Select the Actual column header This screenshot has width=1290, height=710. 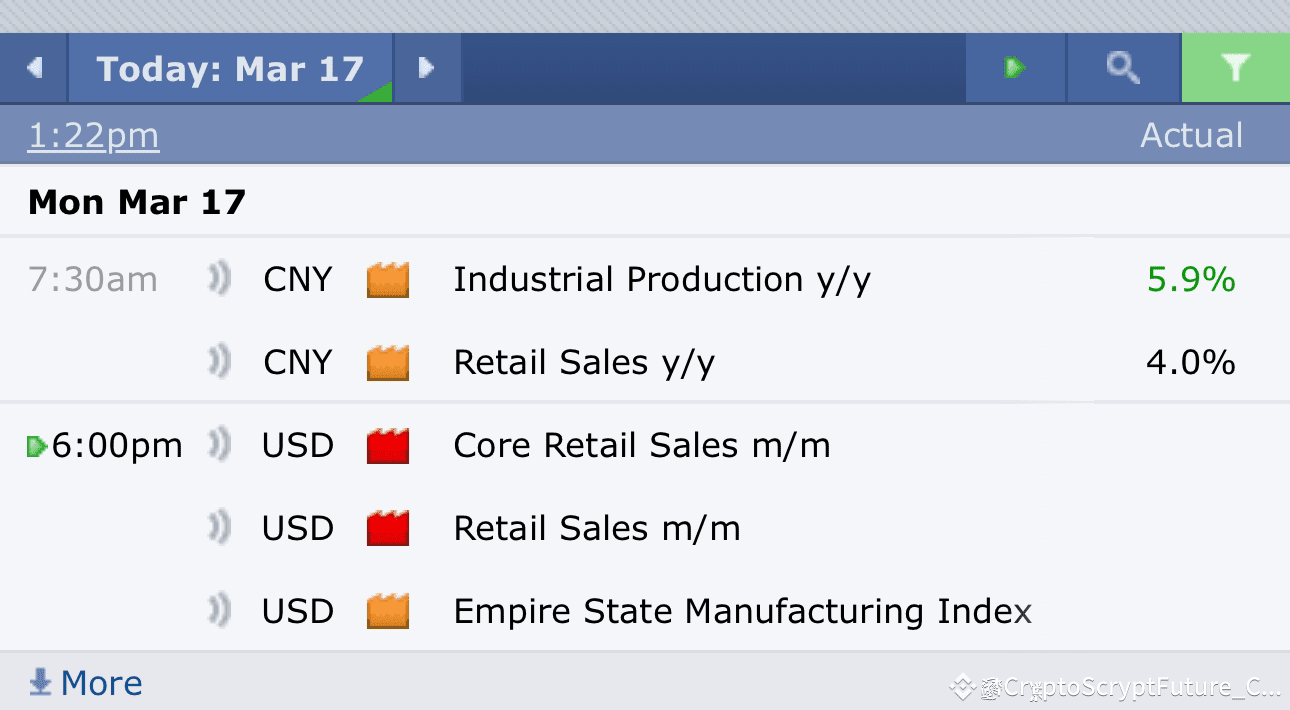pos(1191,135)
